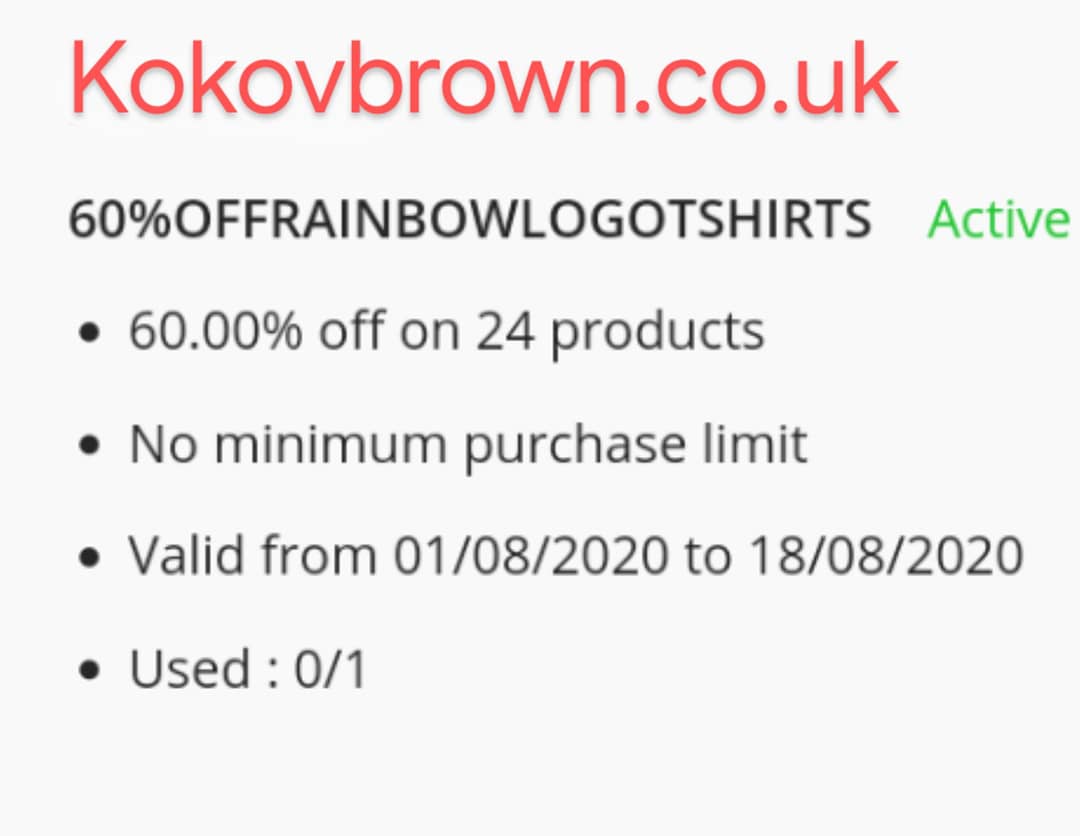Click the word No in second bullet
Image resolution: width=1080 pixels, height=836 pixels.
(163, 445)
